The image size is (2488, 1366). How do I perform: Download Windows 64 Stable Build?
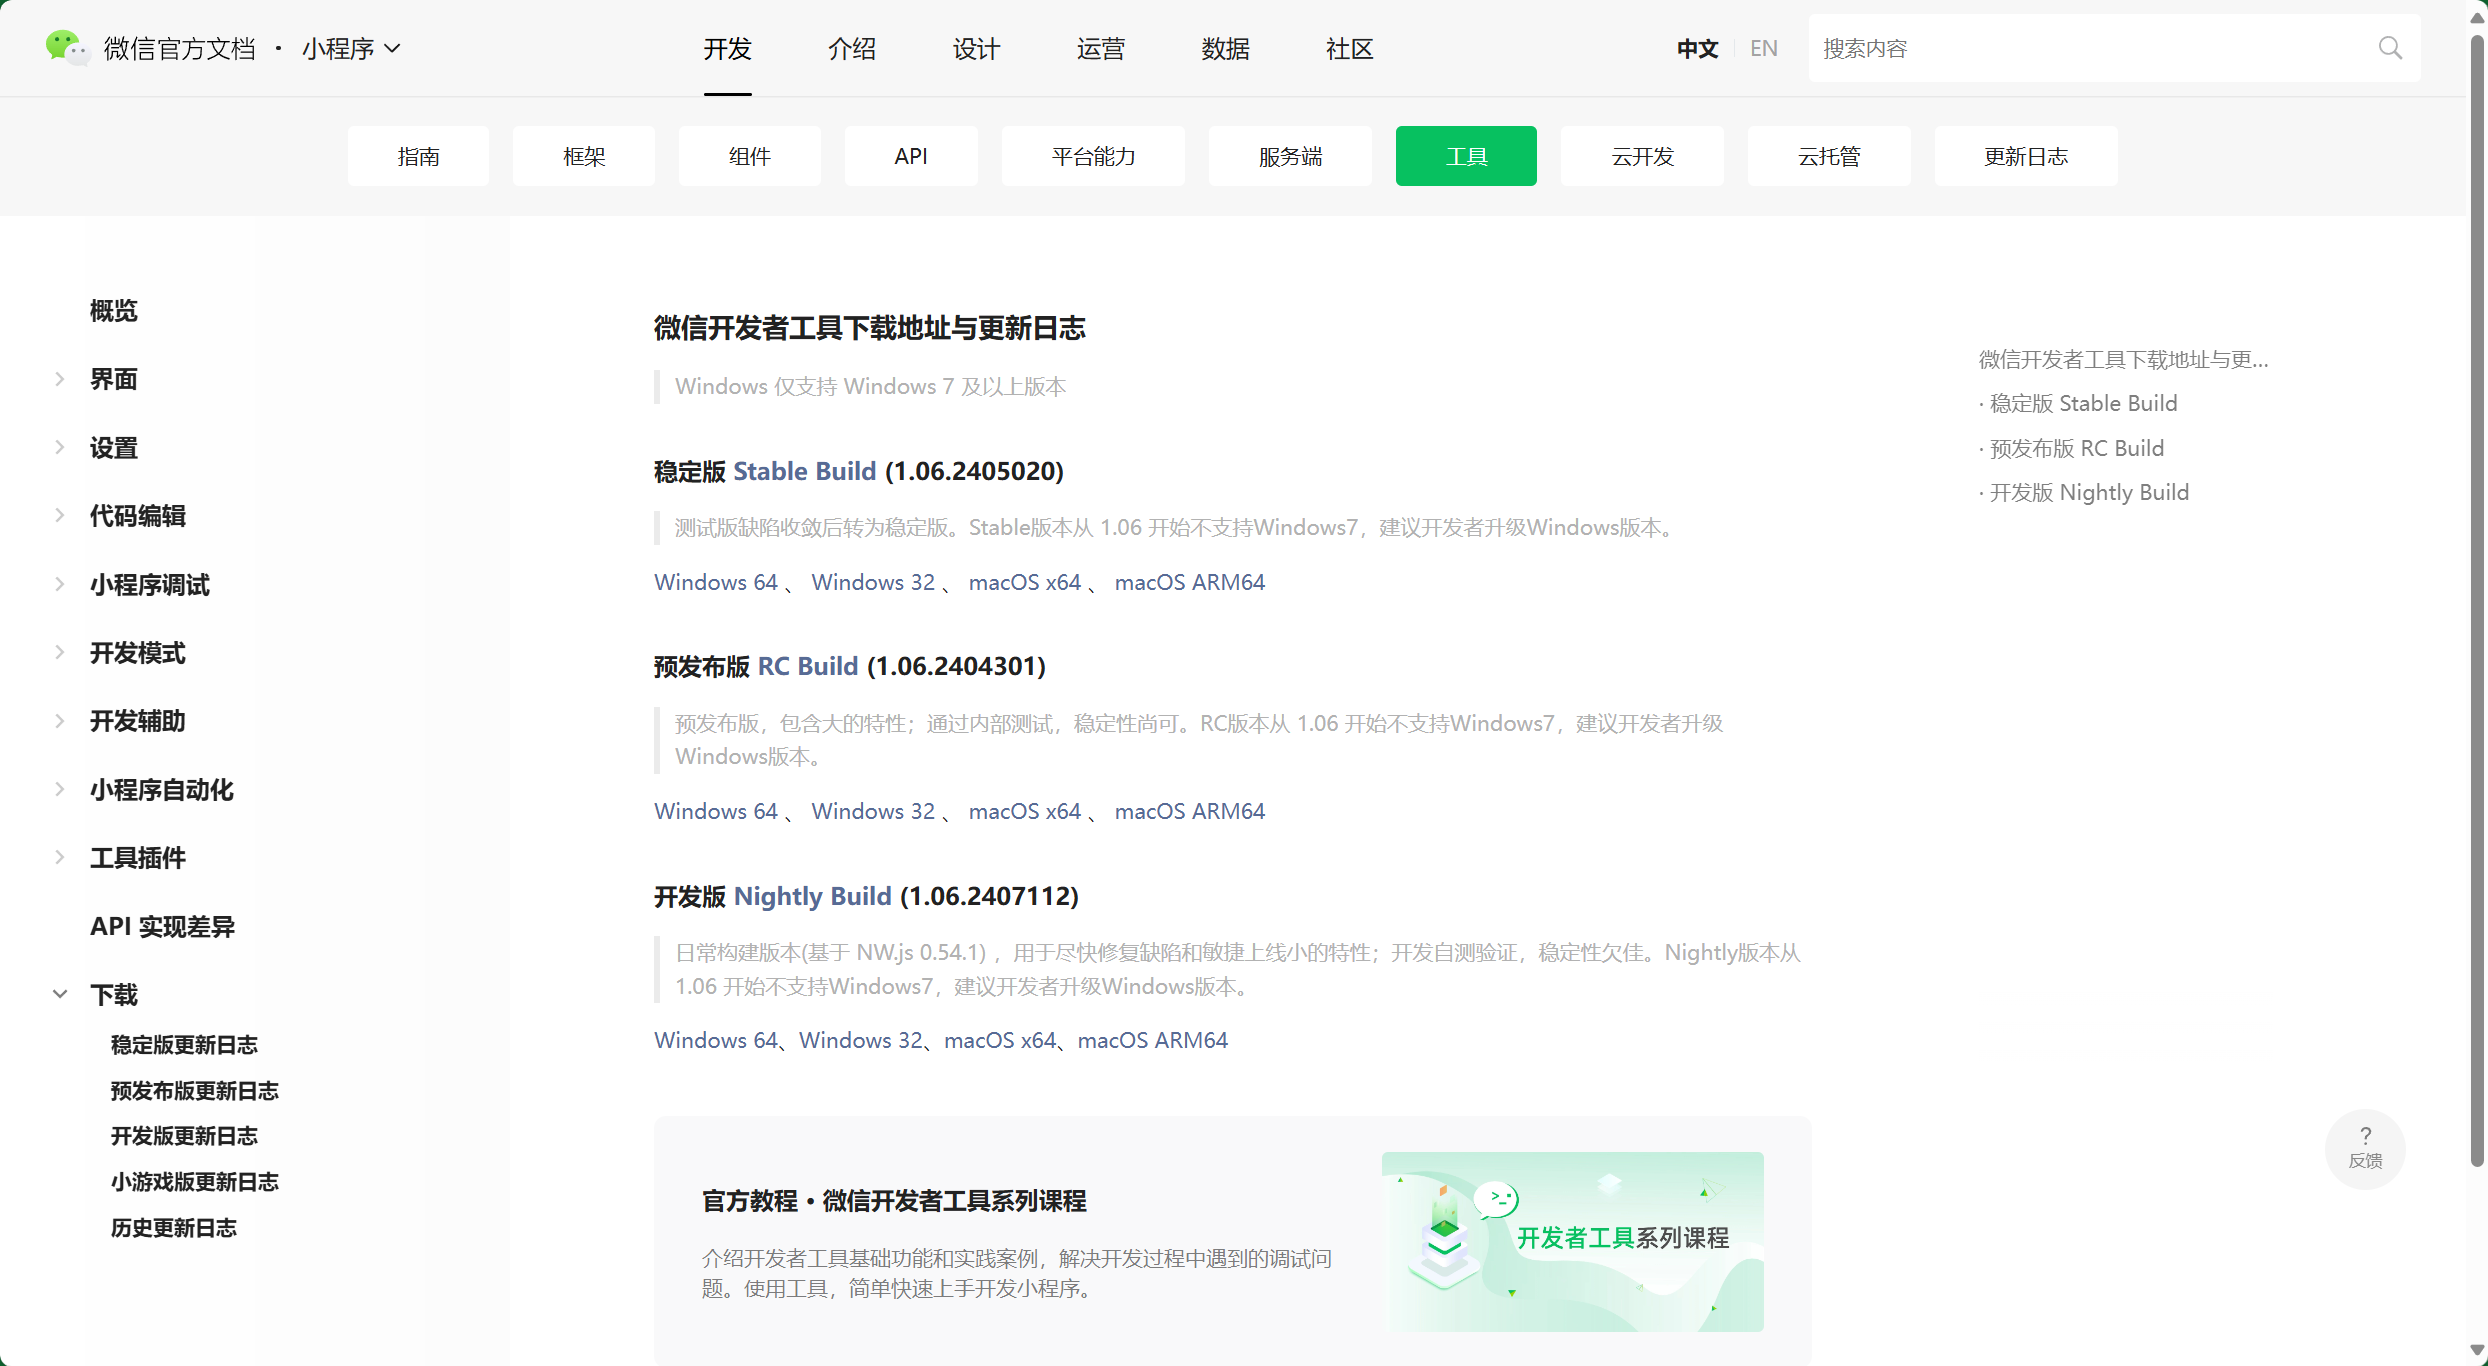(x=716, y=581)
